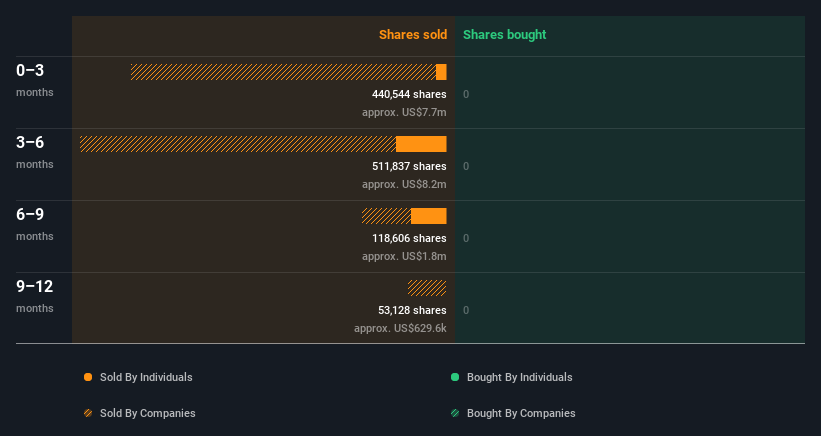Click the 3–6 months hatched companies bar

(238, 144)
